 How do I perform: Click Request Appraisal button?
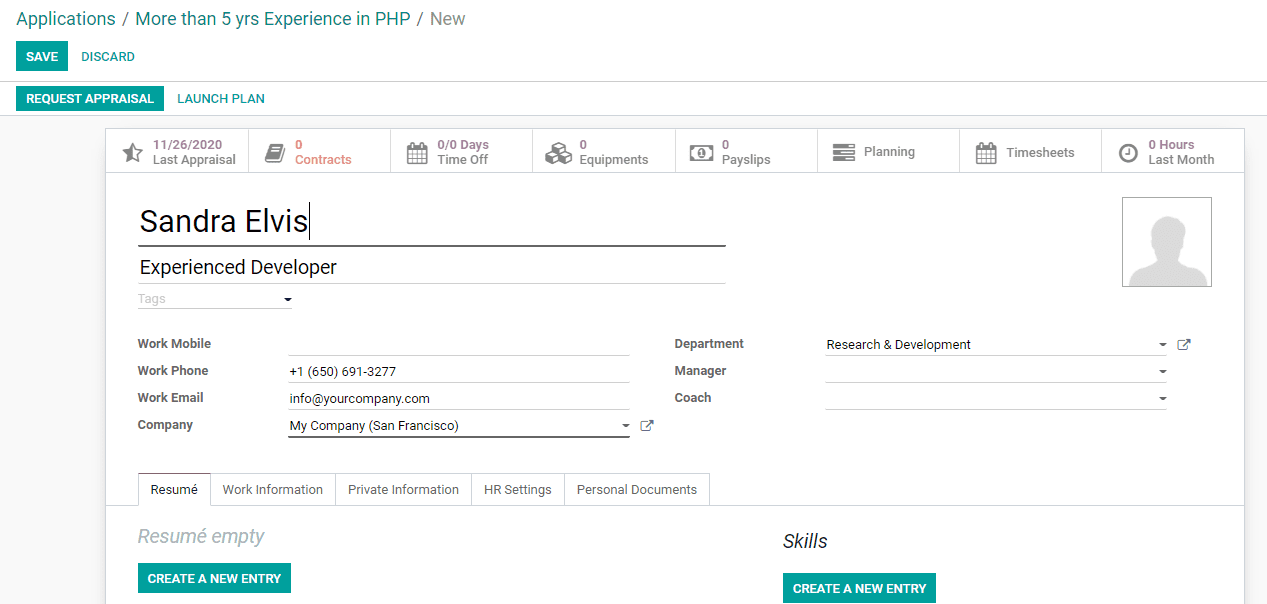coord(90,99)
